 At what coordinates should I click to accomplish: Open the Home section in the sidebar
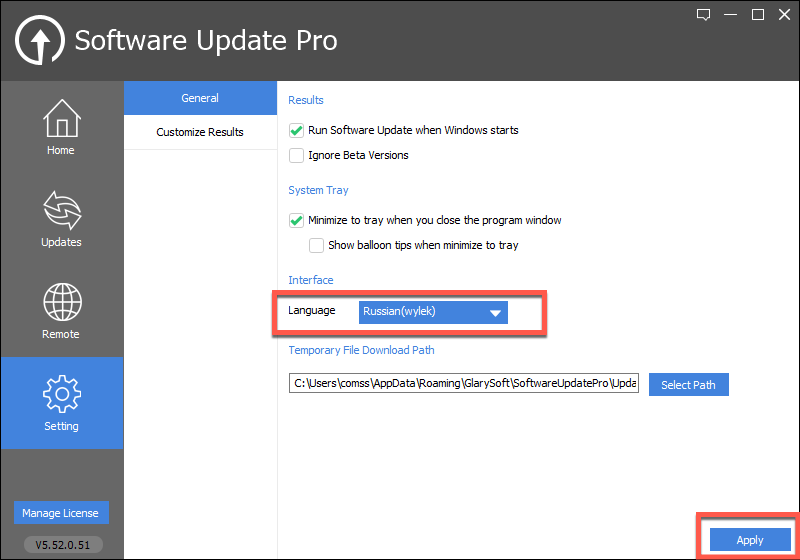[61, 128]
